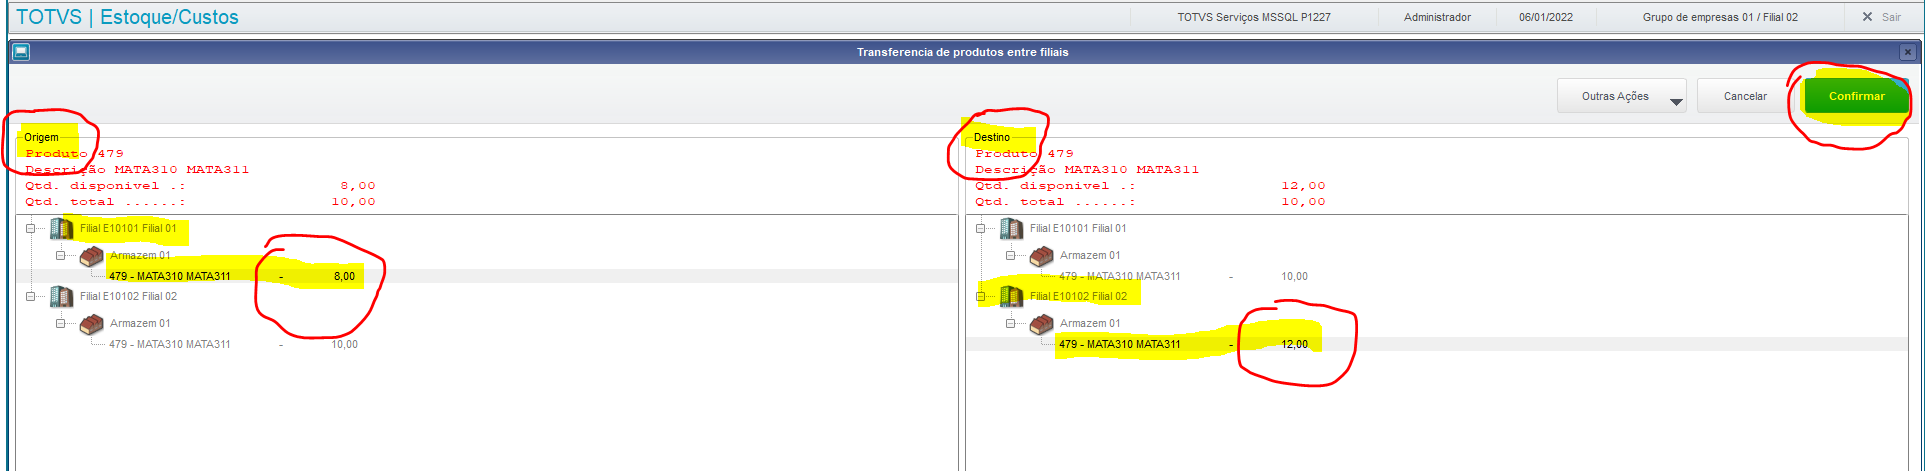
Task: Collapse Armazem 01 under Filial 02 in Origem
Action: pos(61,323)
